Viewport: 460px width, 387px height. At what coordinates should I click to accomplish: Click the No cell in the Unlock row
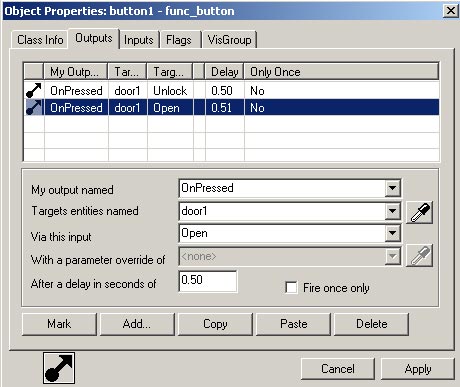[341, 91]
